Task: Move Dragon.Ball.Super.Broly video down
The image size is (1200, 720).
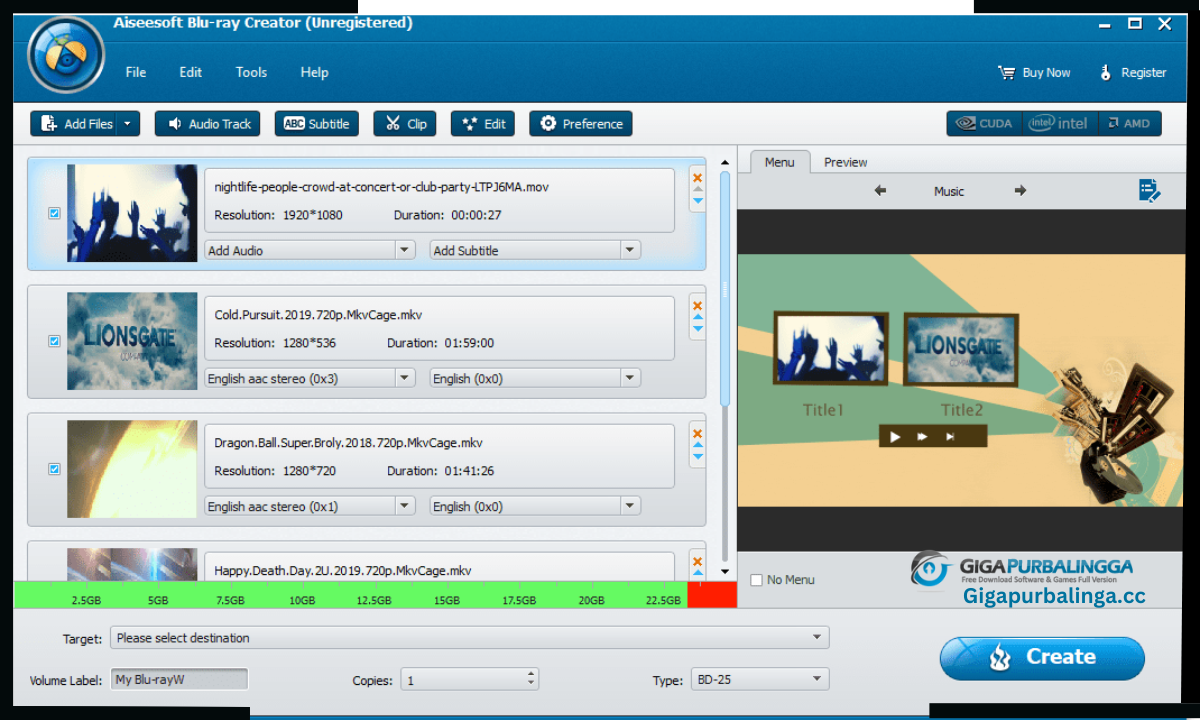Action: coord(698,457)
